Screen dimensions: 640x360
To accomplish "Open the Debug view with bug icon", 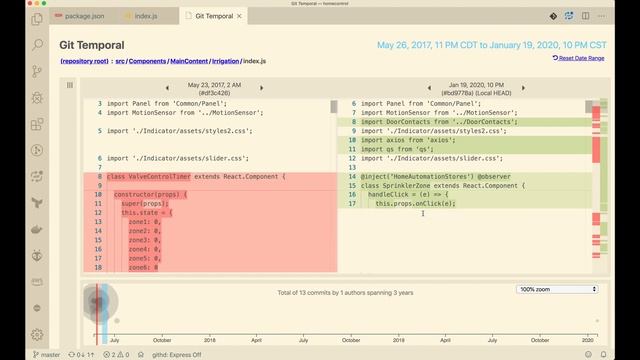I will [x=37, y=98].
